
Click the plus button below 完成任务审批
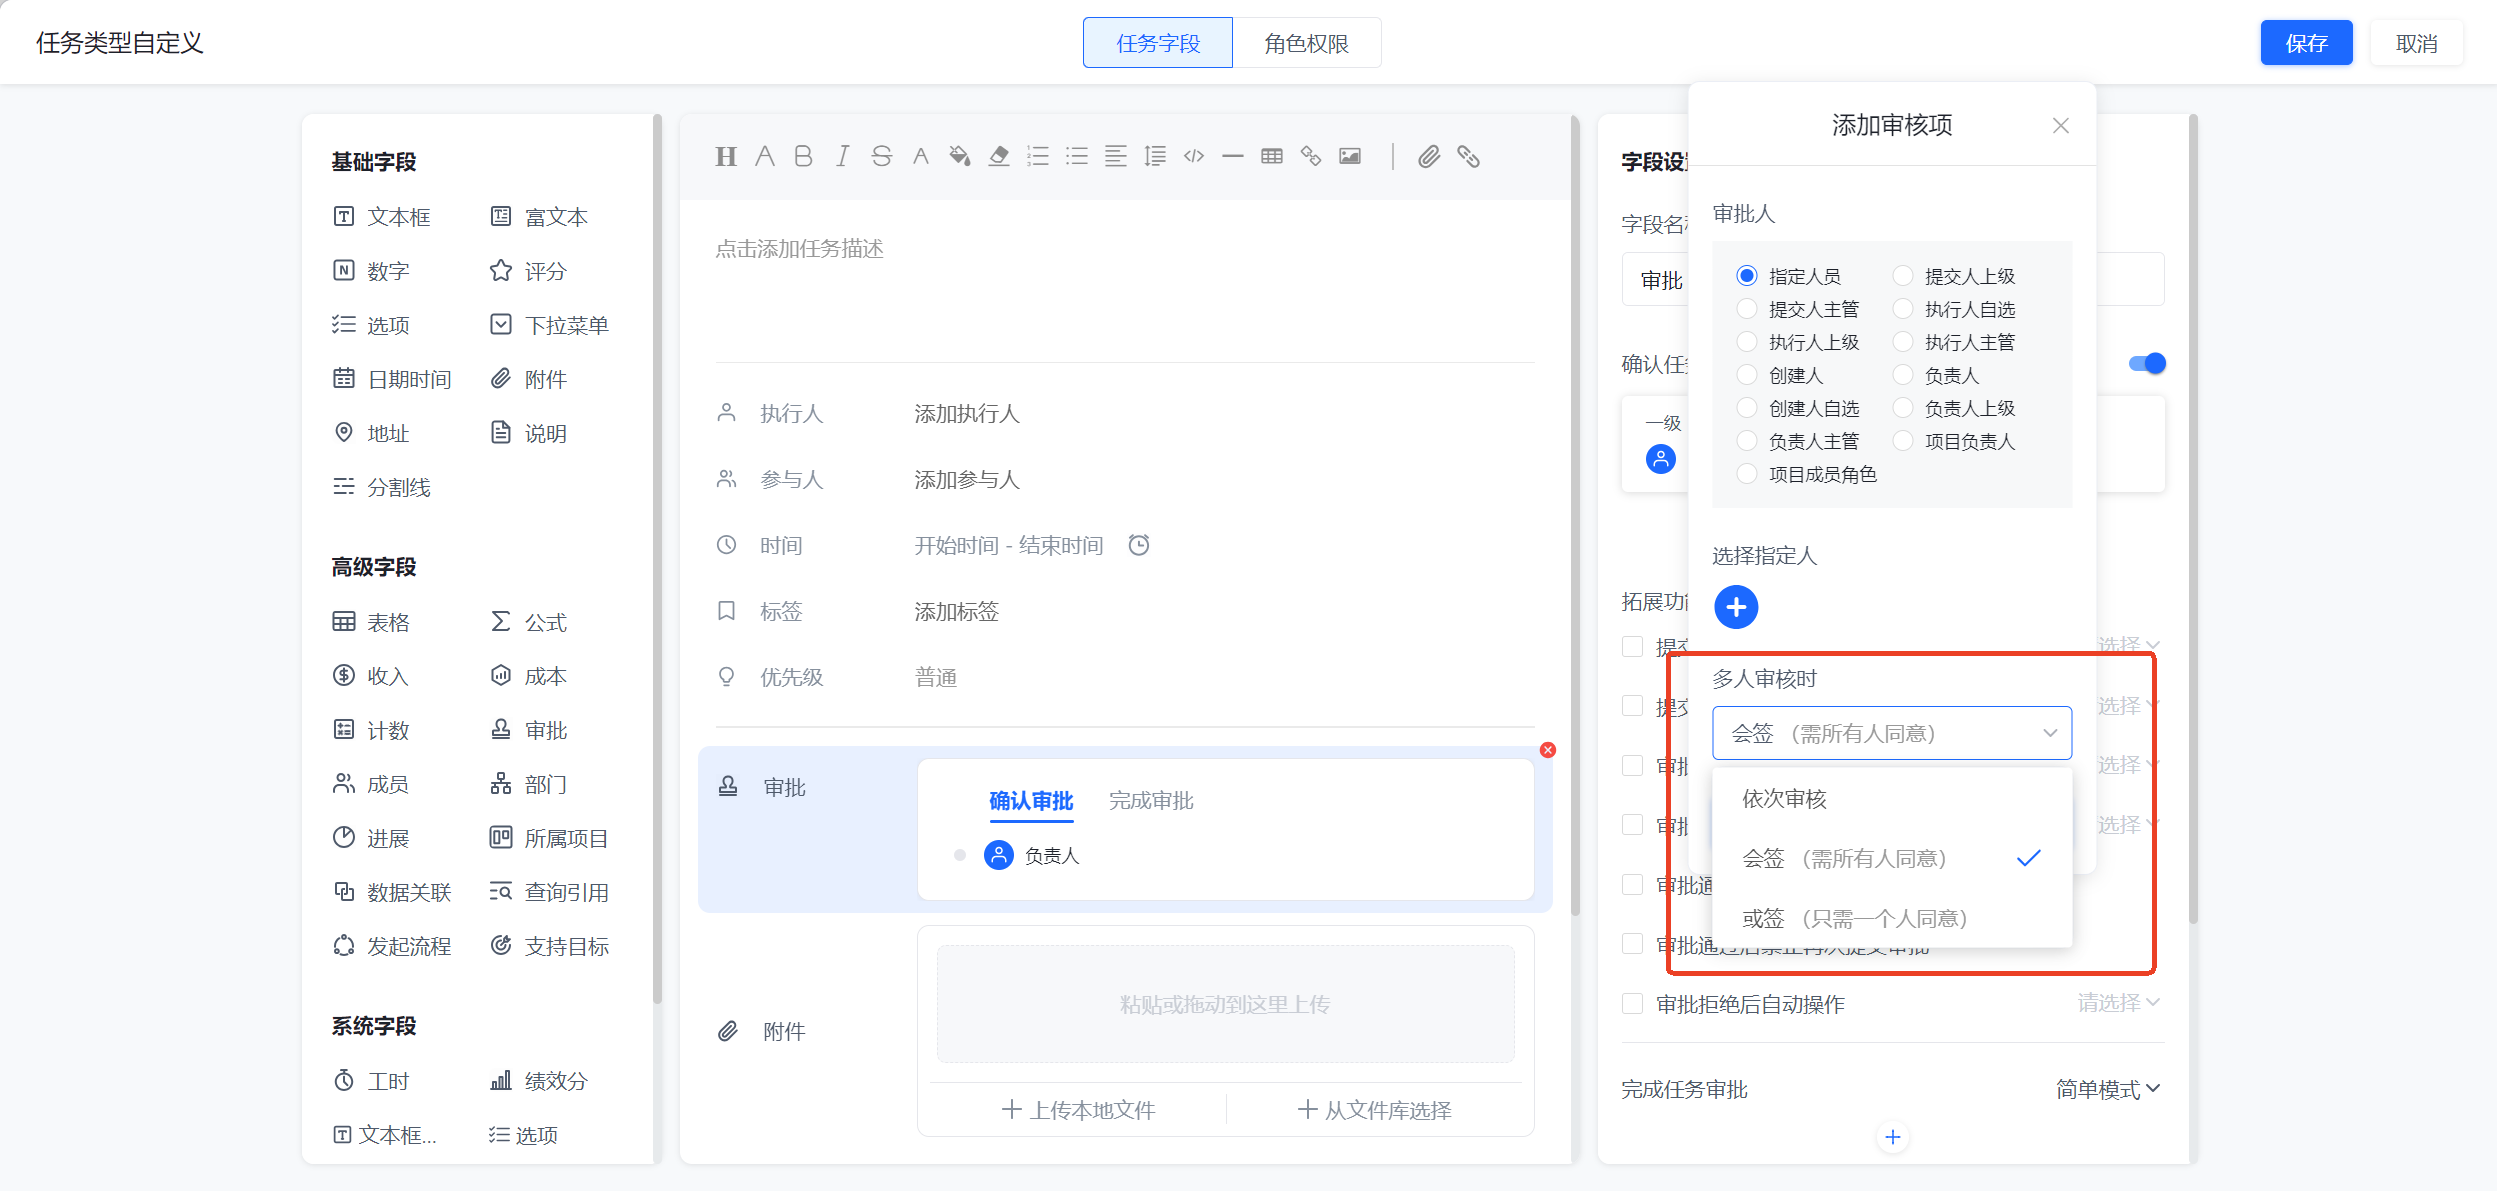click(1892, 1137)
